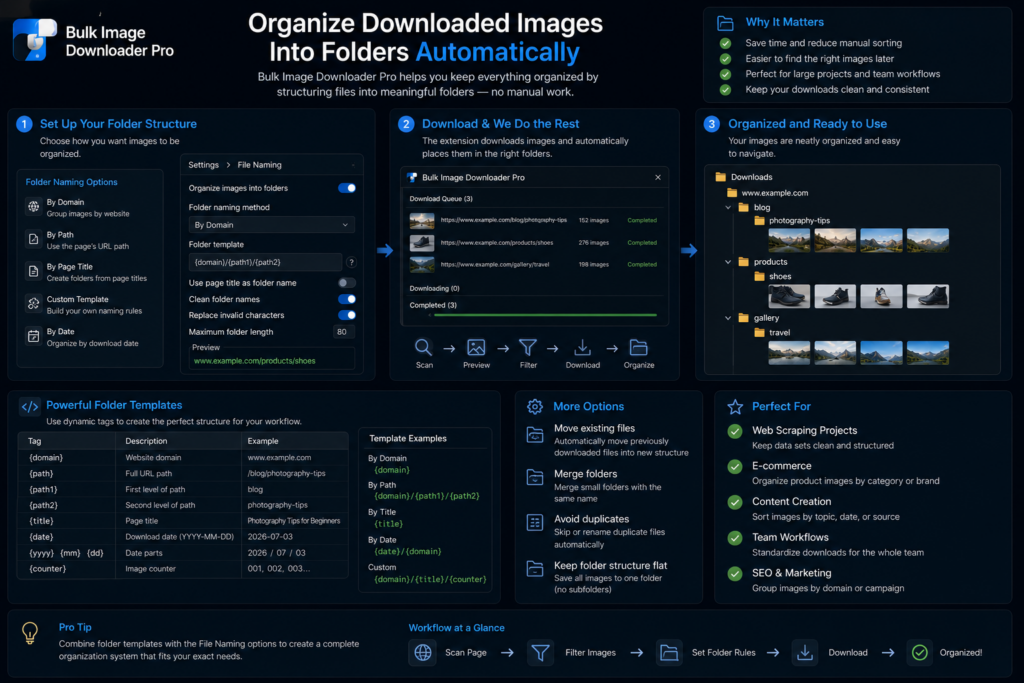This screenshot has width=1024, height=683.
Task: Select the By Domain globe icon
Action: click(x=33, y=207)
